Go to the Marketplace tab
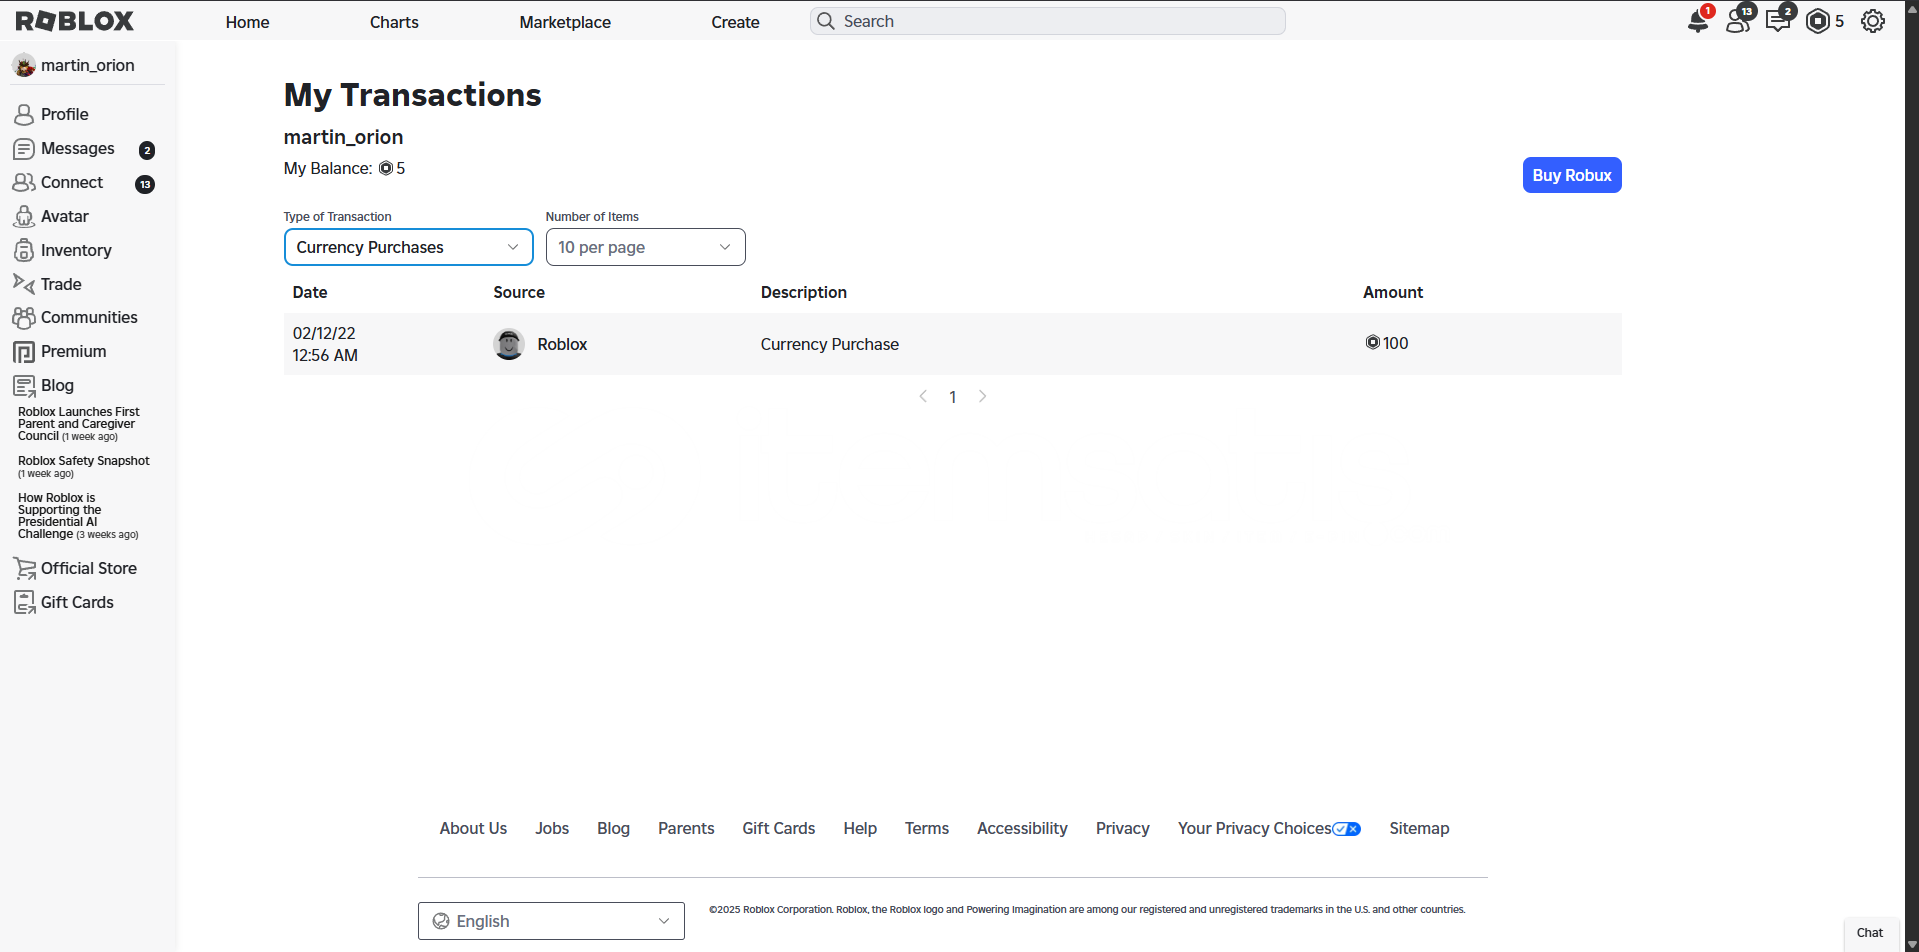 click(x=565, y=22)
